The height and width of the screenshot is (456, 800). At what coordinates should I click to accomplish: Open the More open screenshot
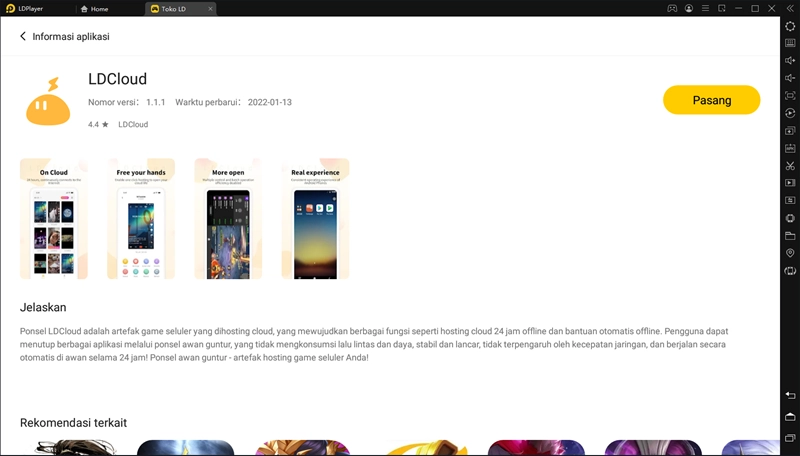click(228, 219)
